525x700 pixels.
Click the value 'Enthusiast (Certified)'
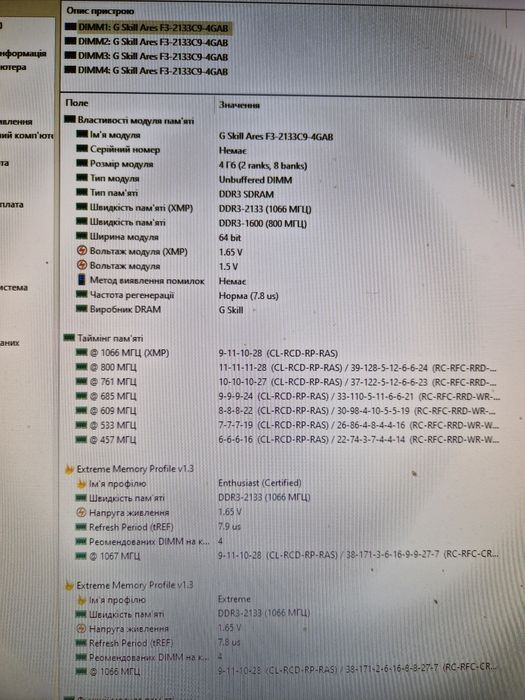tap(260, 483)
